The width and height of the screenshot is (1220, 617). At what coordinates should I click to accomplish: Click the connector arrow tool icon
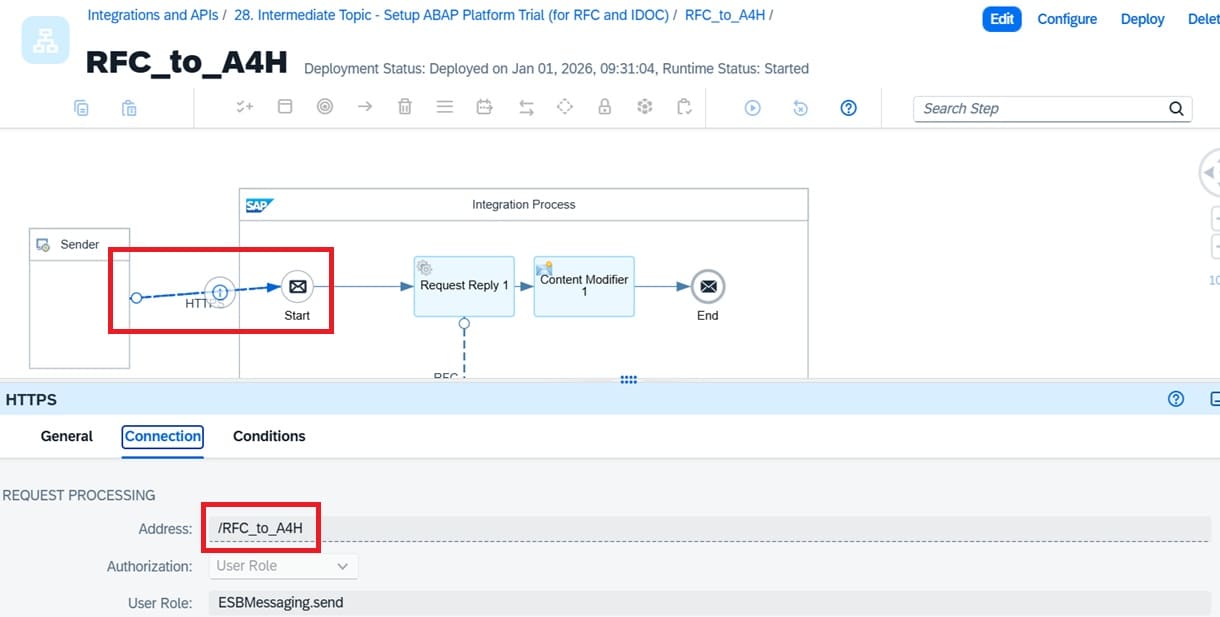[x=365, y=107]
